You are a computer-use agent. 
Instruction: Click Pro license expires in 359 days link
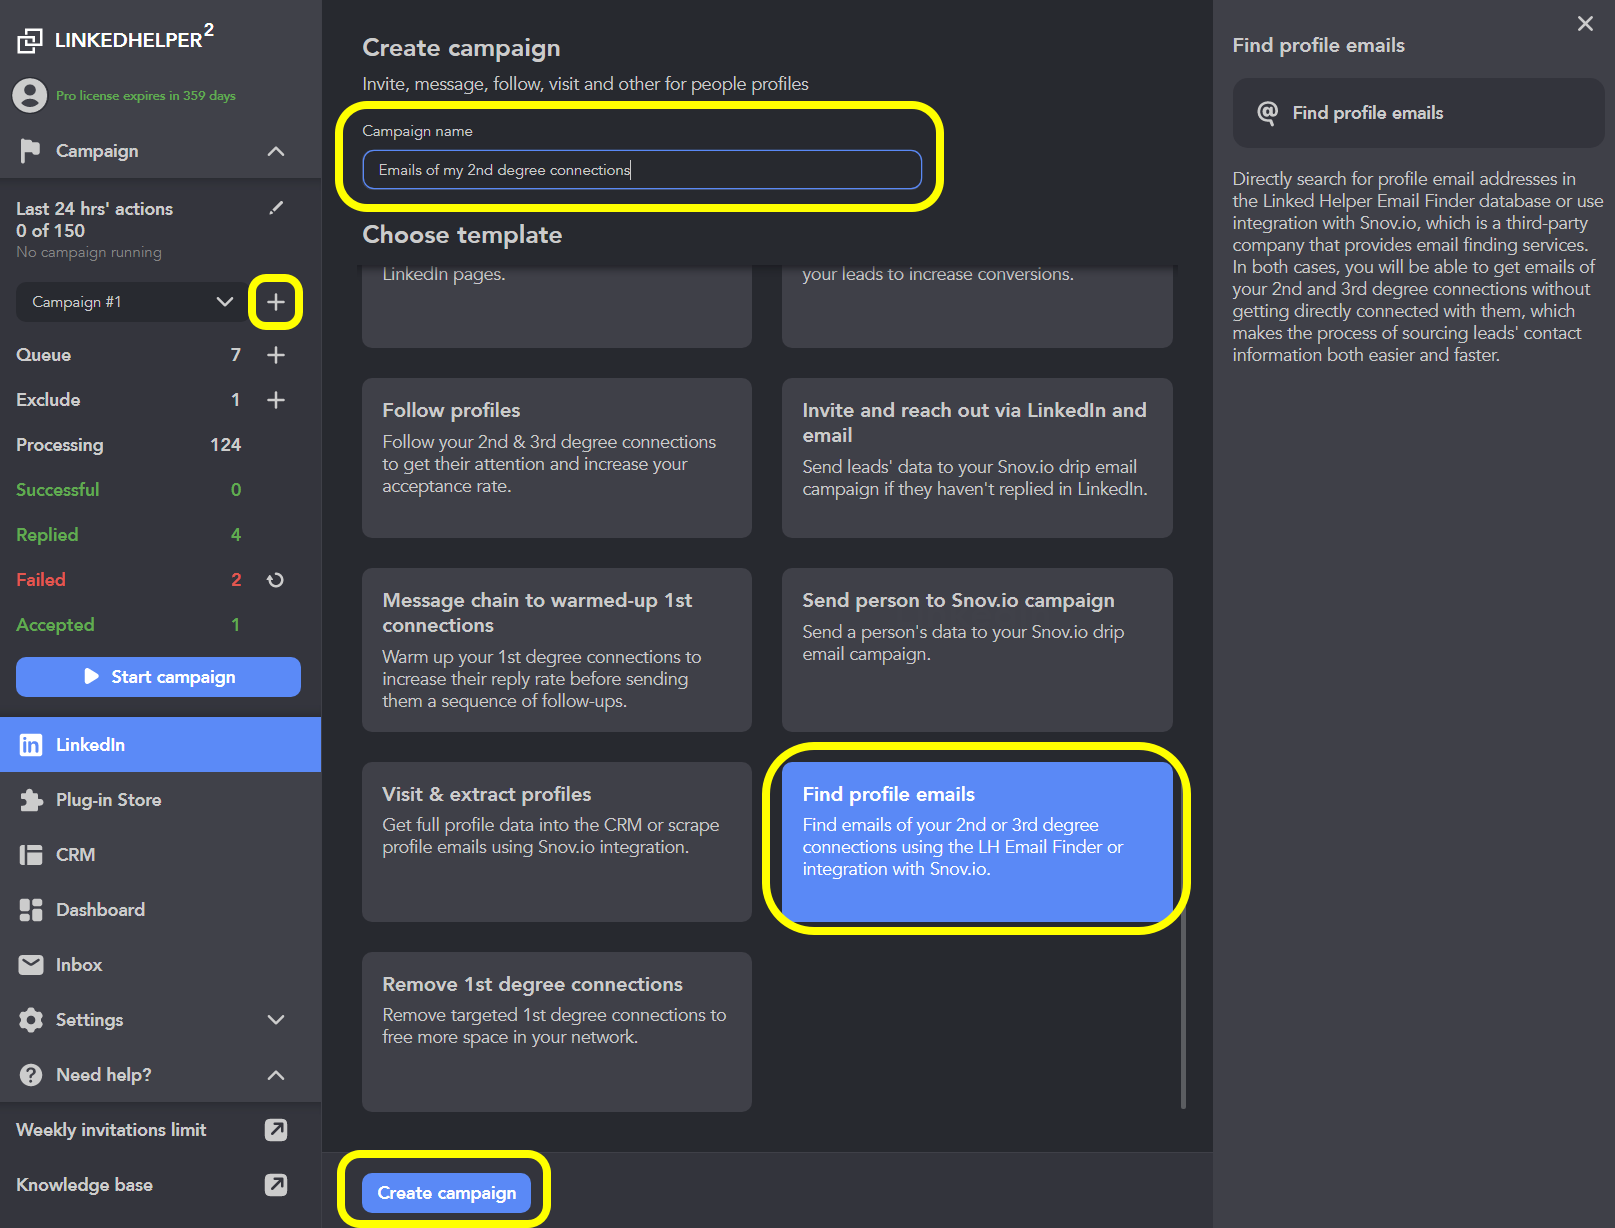[146, 96]
